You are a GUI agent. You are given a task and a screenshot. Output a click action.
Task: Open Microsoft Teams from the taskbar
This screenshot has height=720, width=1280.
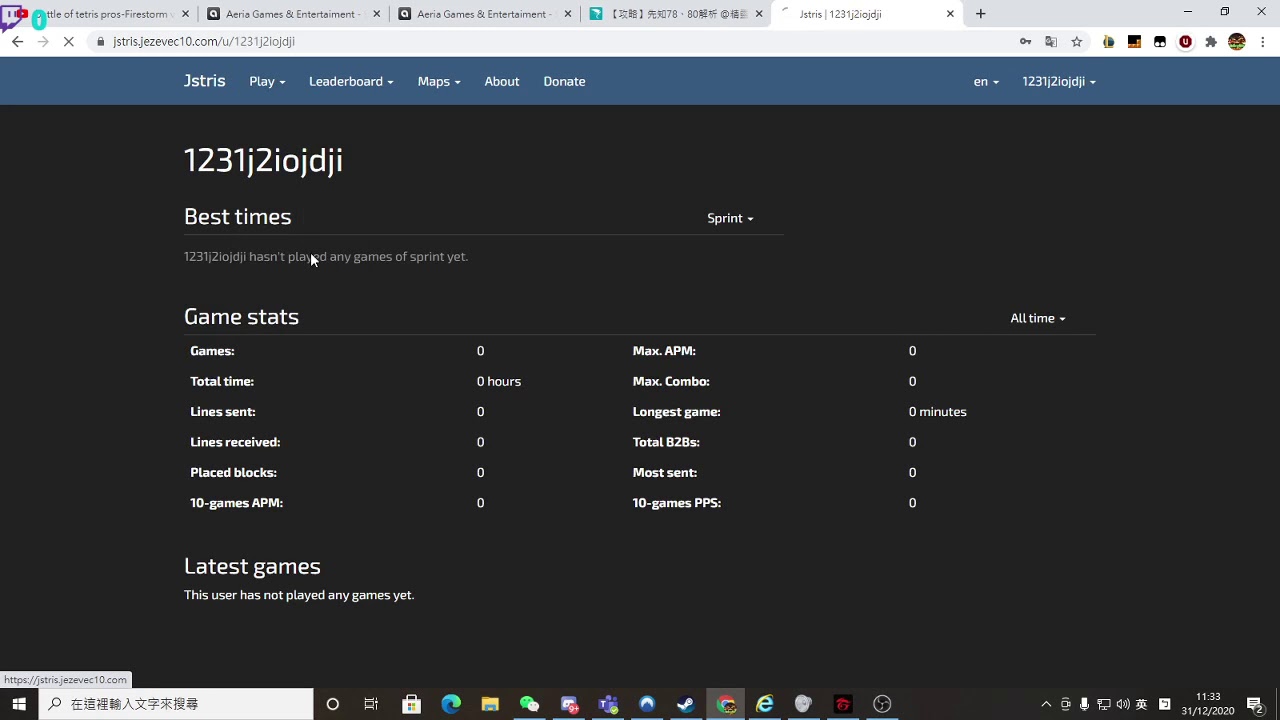tap(608, 704)
